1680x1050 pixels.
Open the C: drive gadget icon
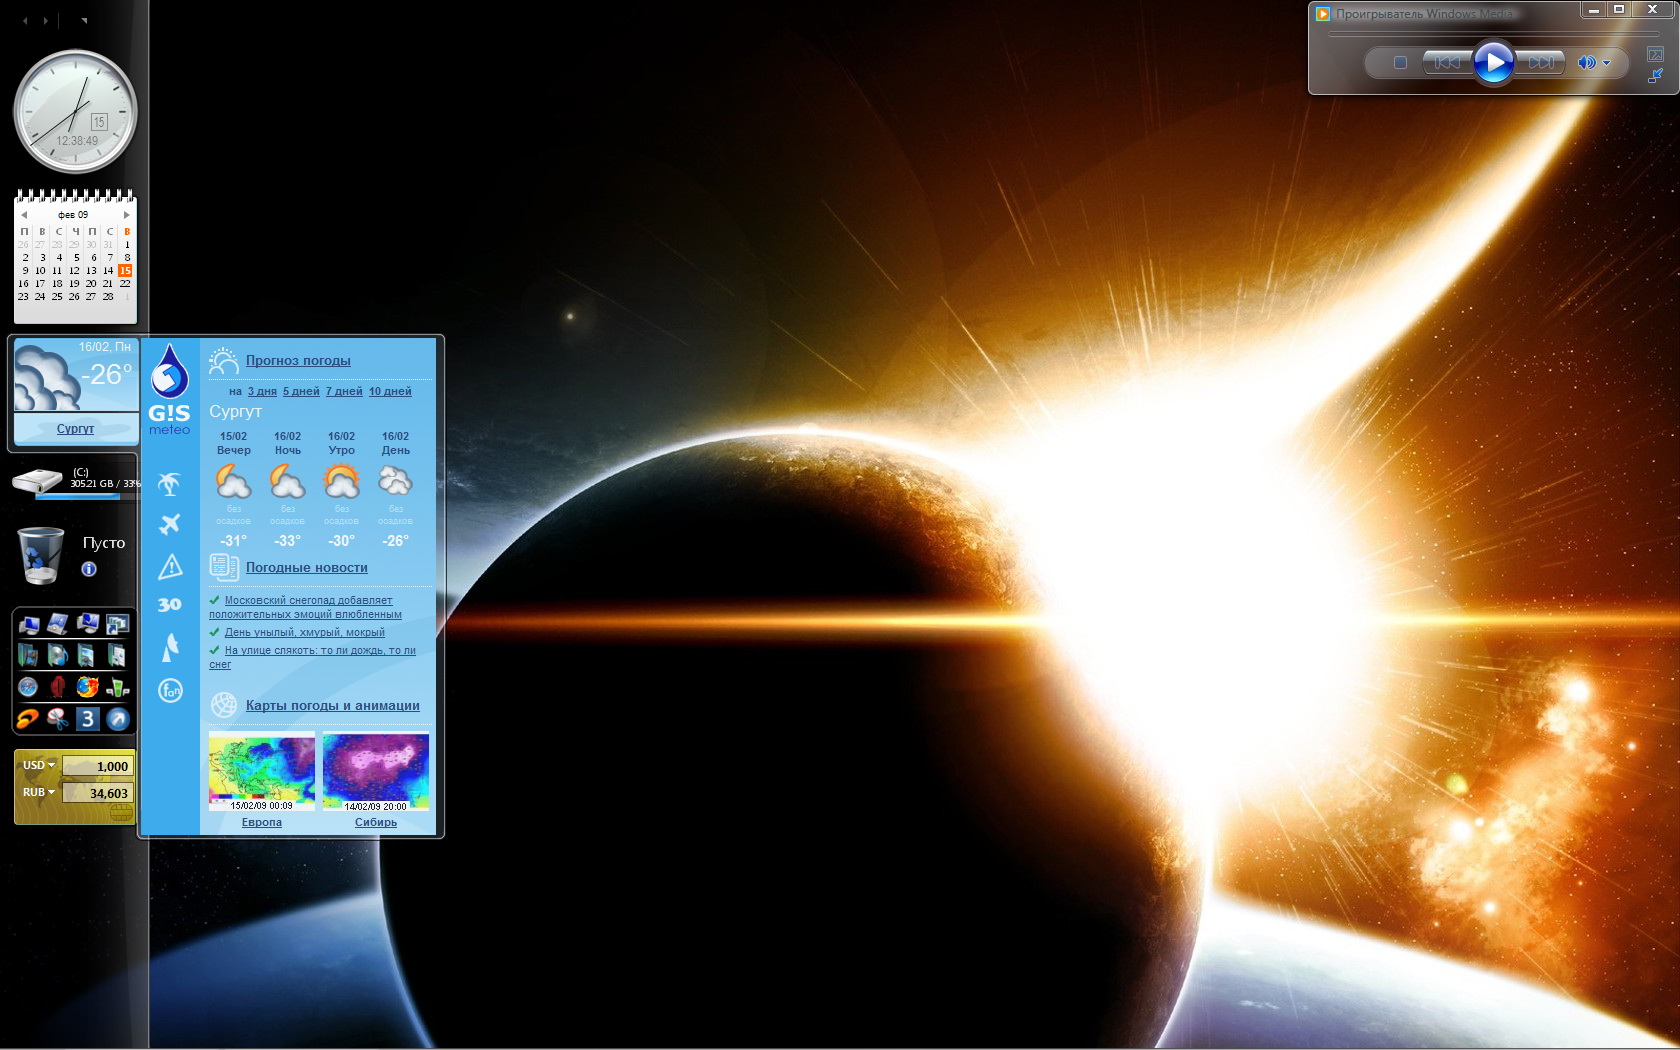(37, 481)
